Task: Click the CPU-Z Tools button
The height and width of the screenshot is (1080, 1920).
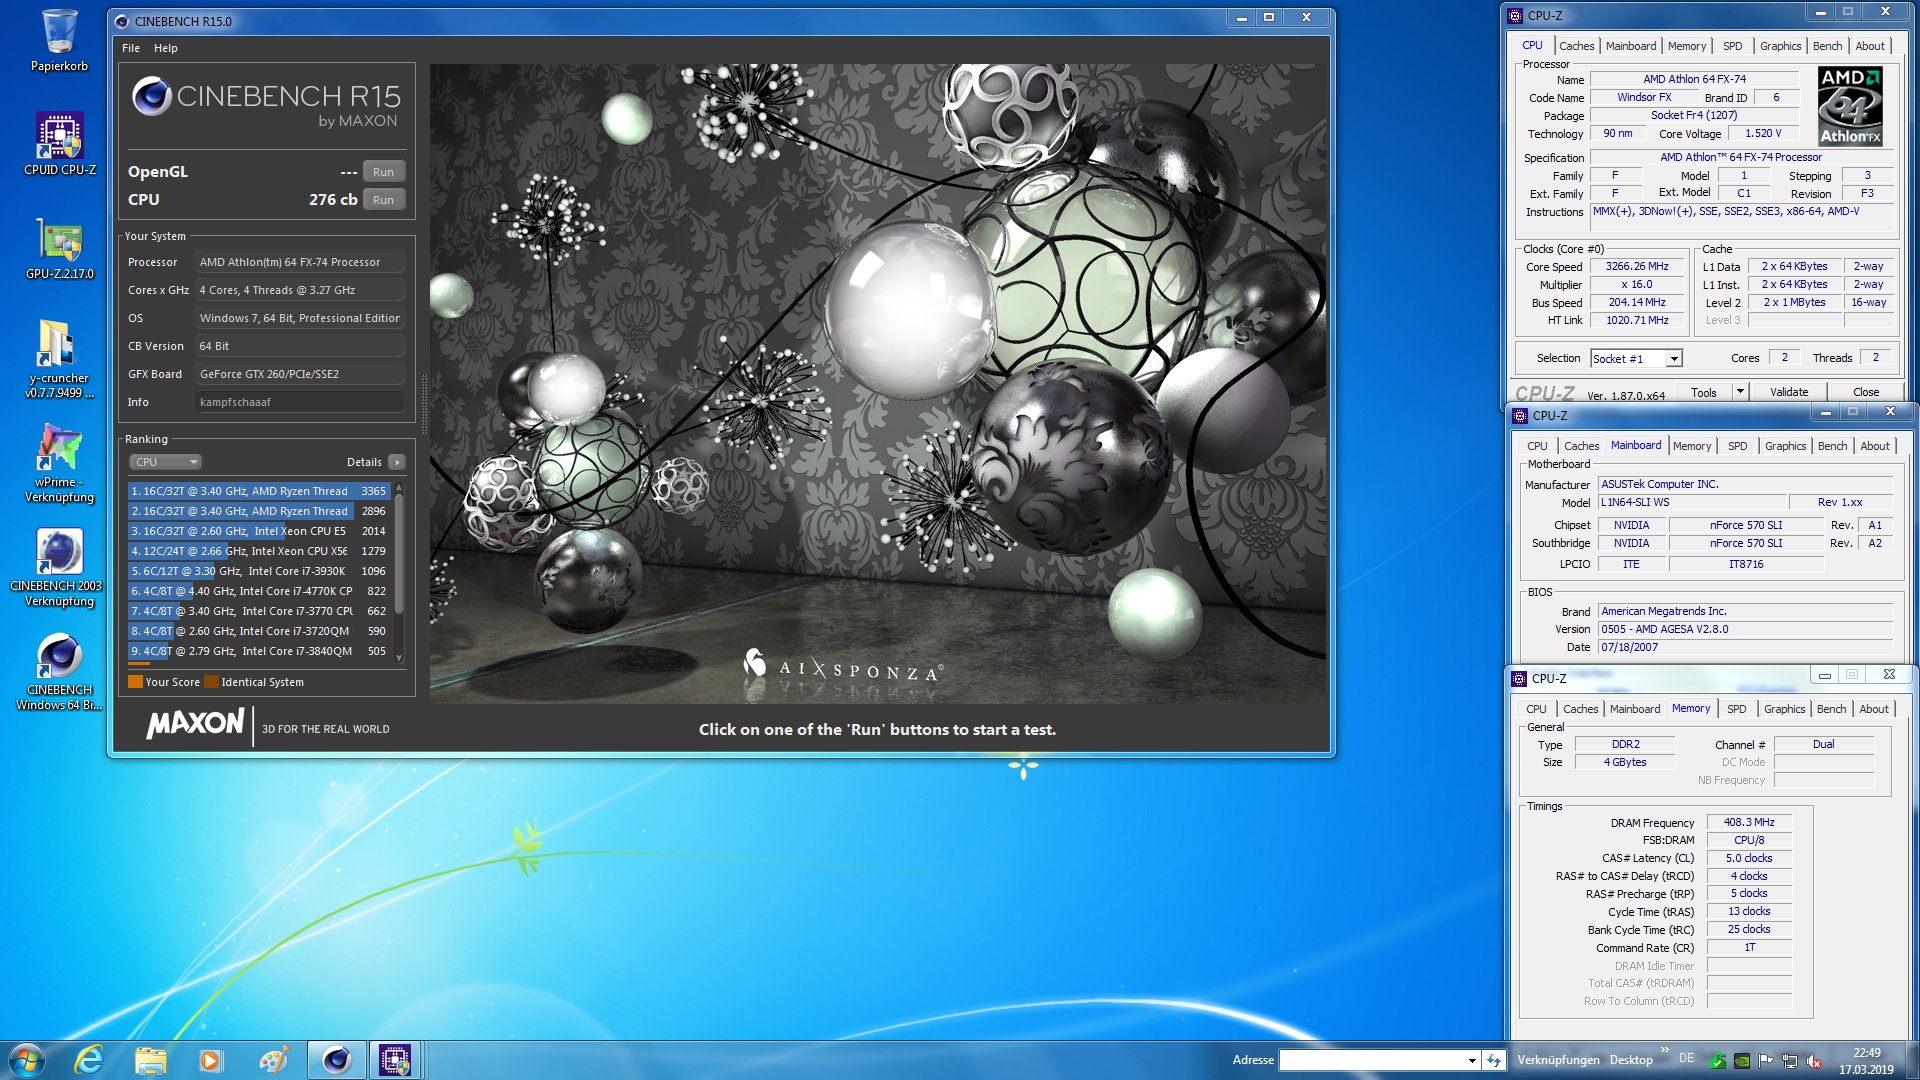Action: point(1704,392)
